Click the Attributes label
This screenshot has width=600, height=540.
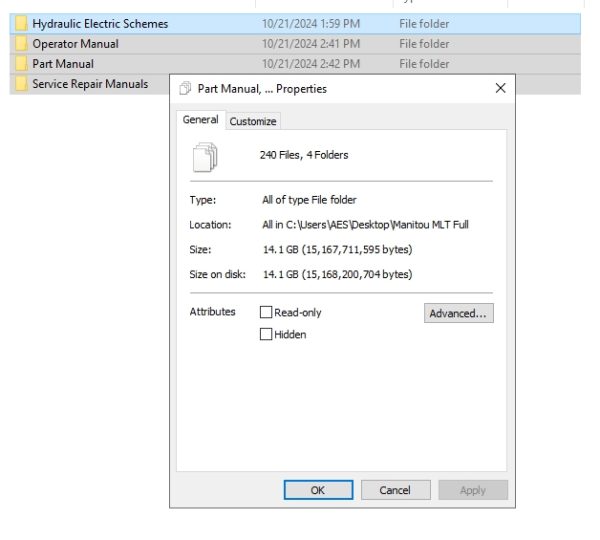coord(212,312)
